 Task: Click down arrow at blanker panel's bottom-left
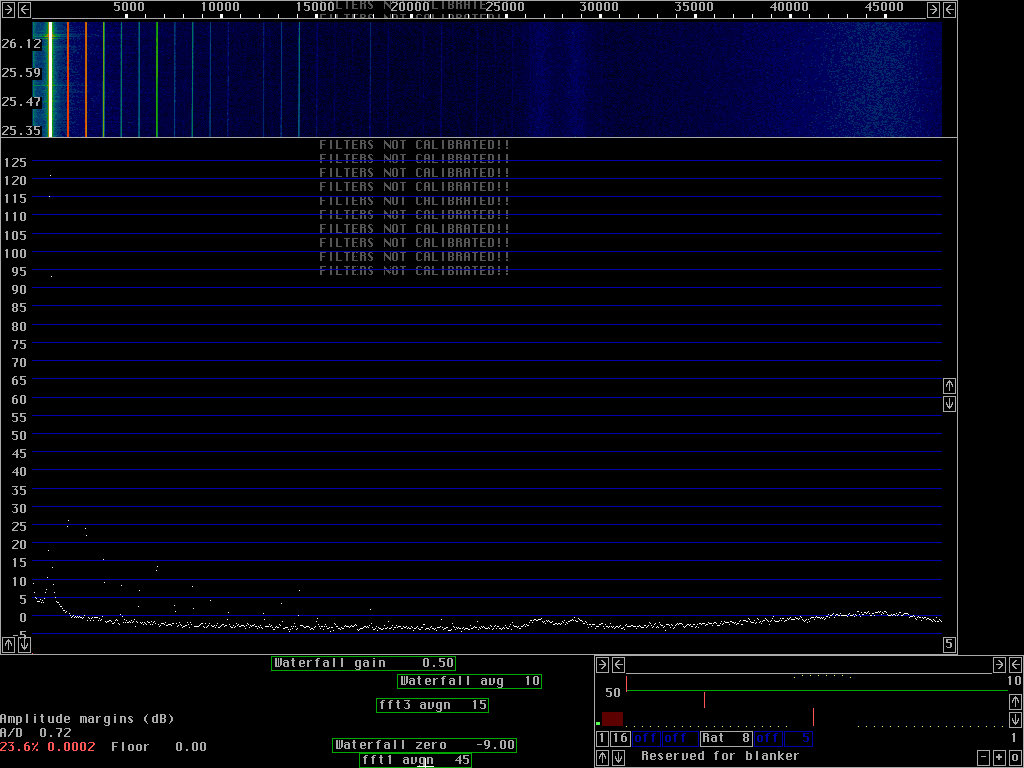pos(618,758)
